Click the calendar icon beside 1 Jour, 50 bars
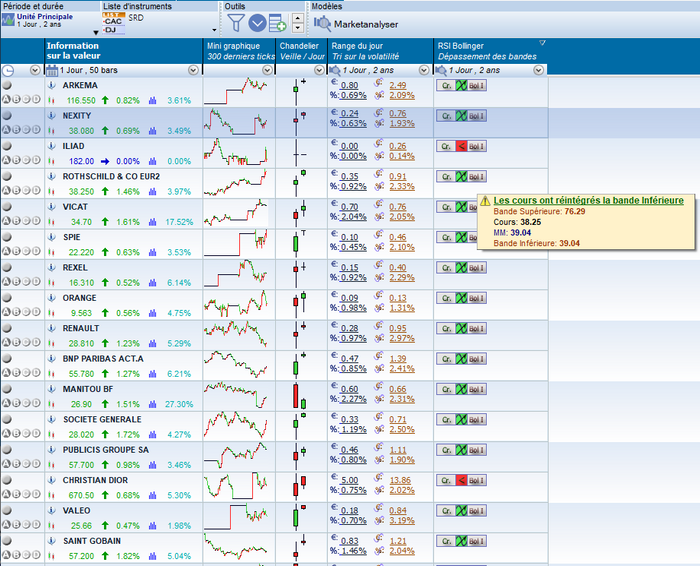This screenshot has height=566, width=700. [x=52, y=71]
